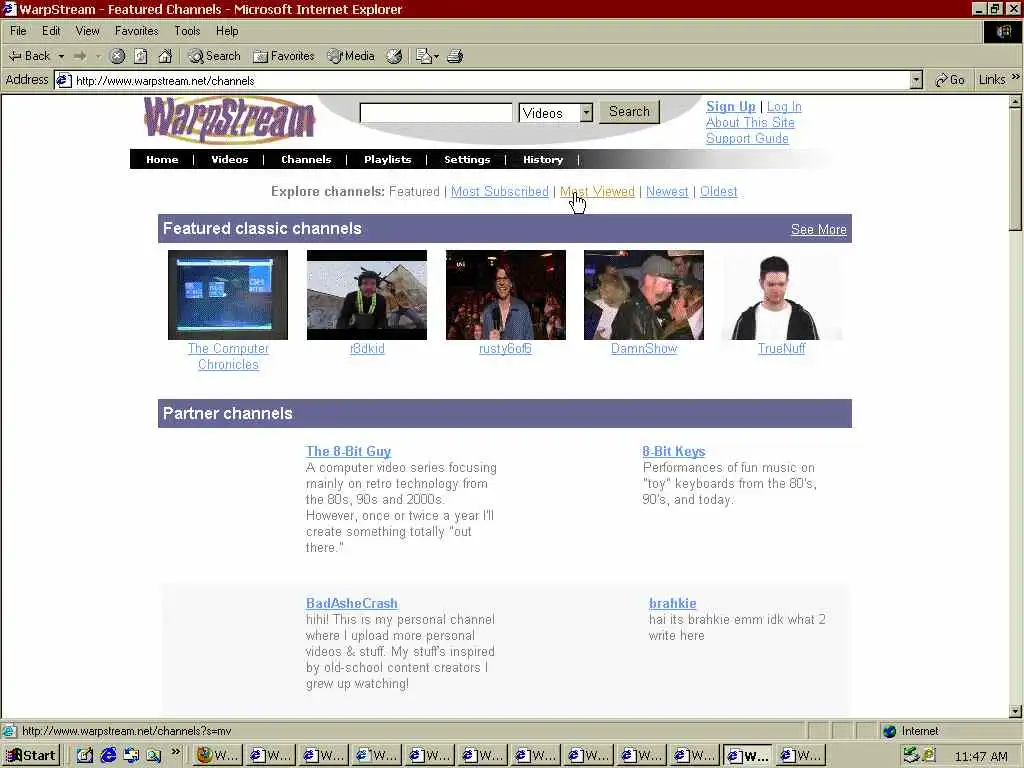Click the WarpStream Search button
Image resolution: width=1024 pixels, height=768 pixels.
tap(630, 112)
